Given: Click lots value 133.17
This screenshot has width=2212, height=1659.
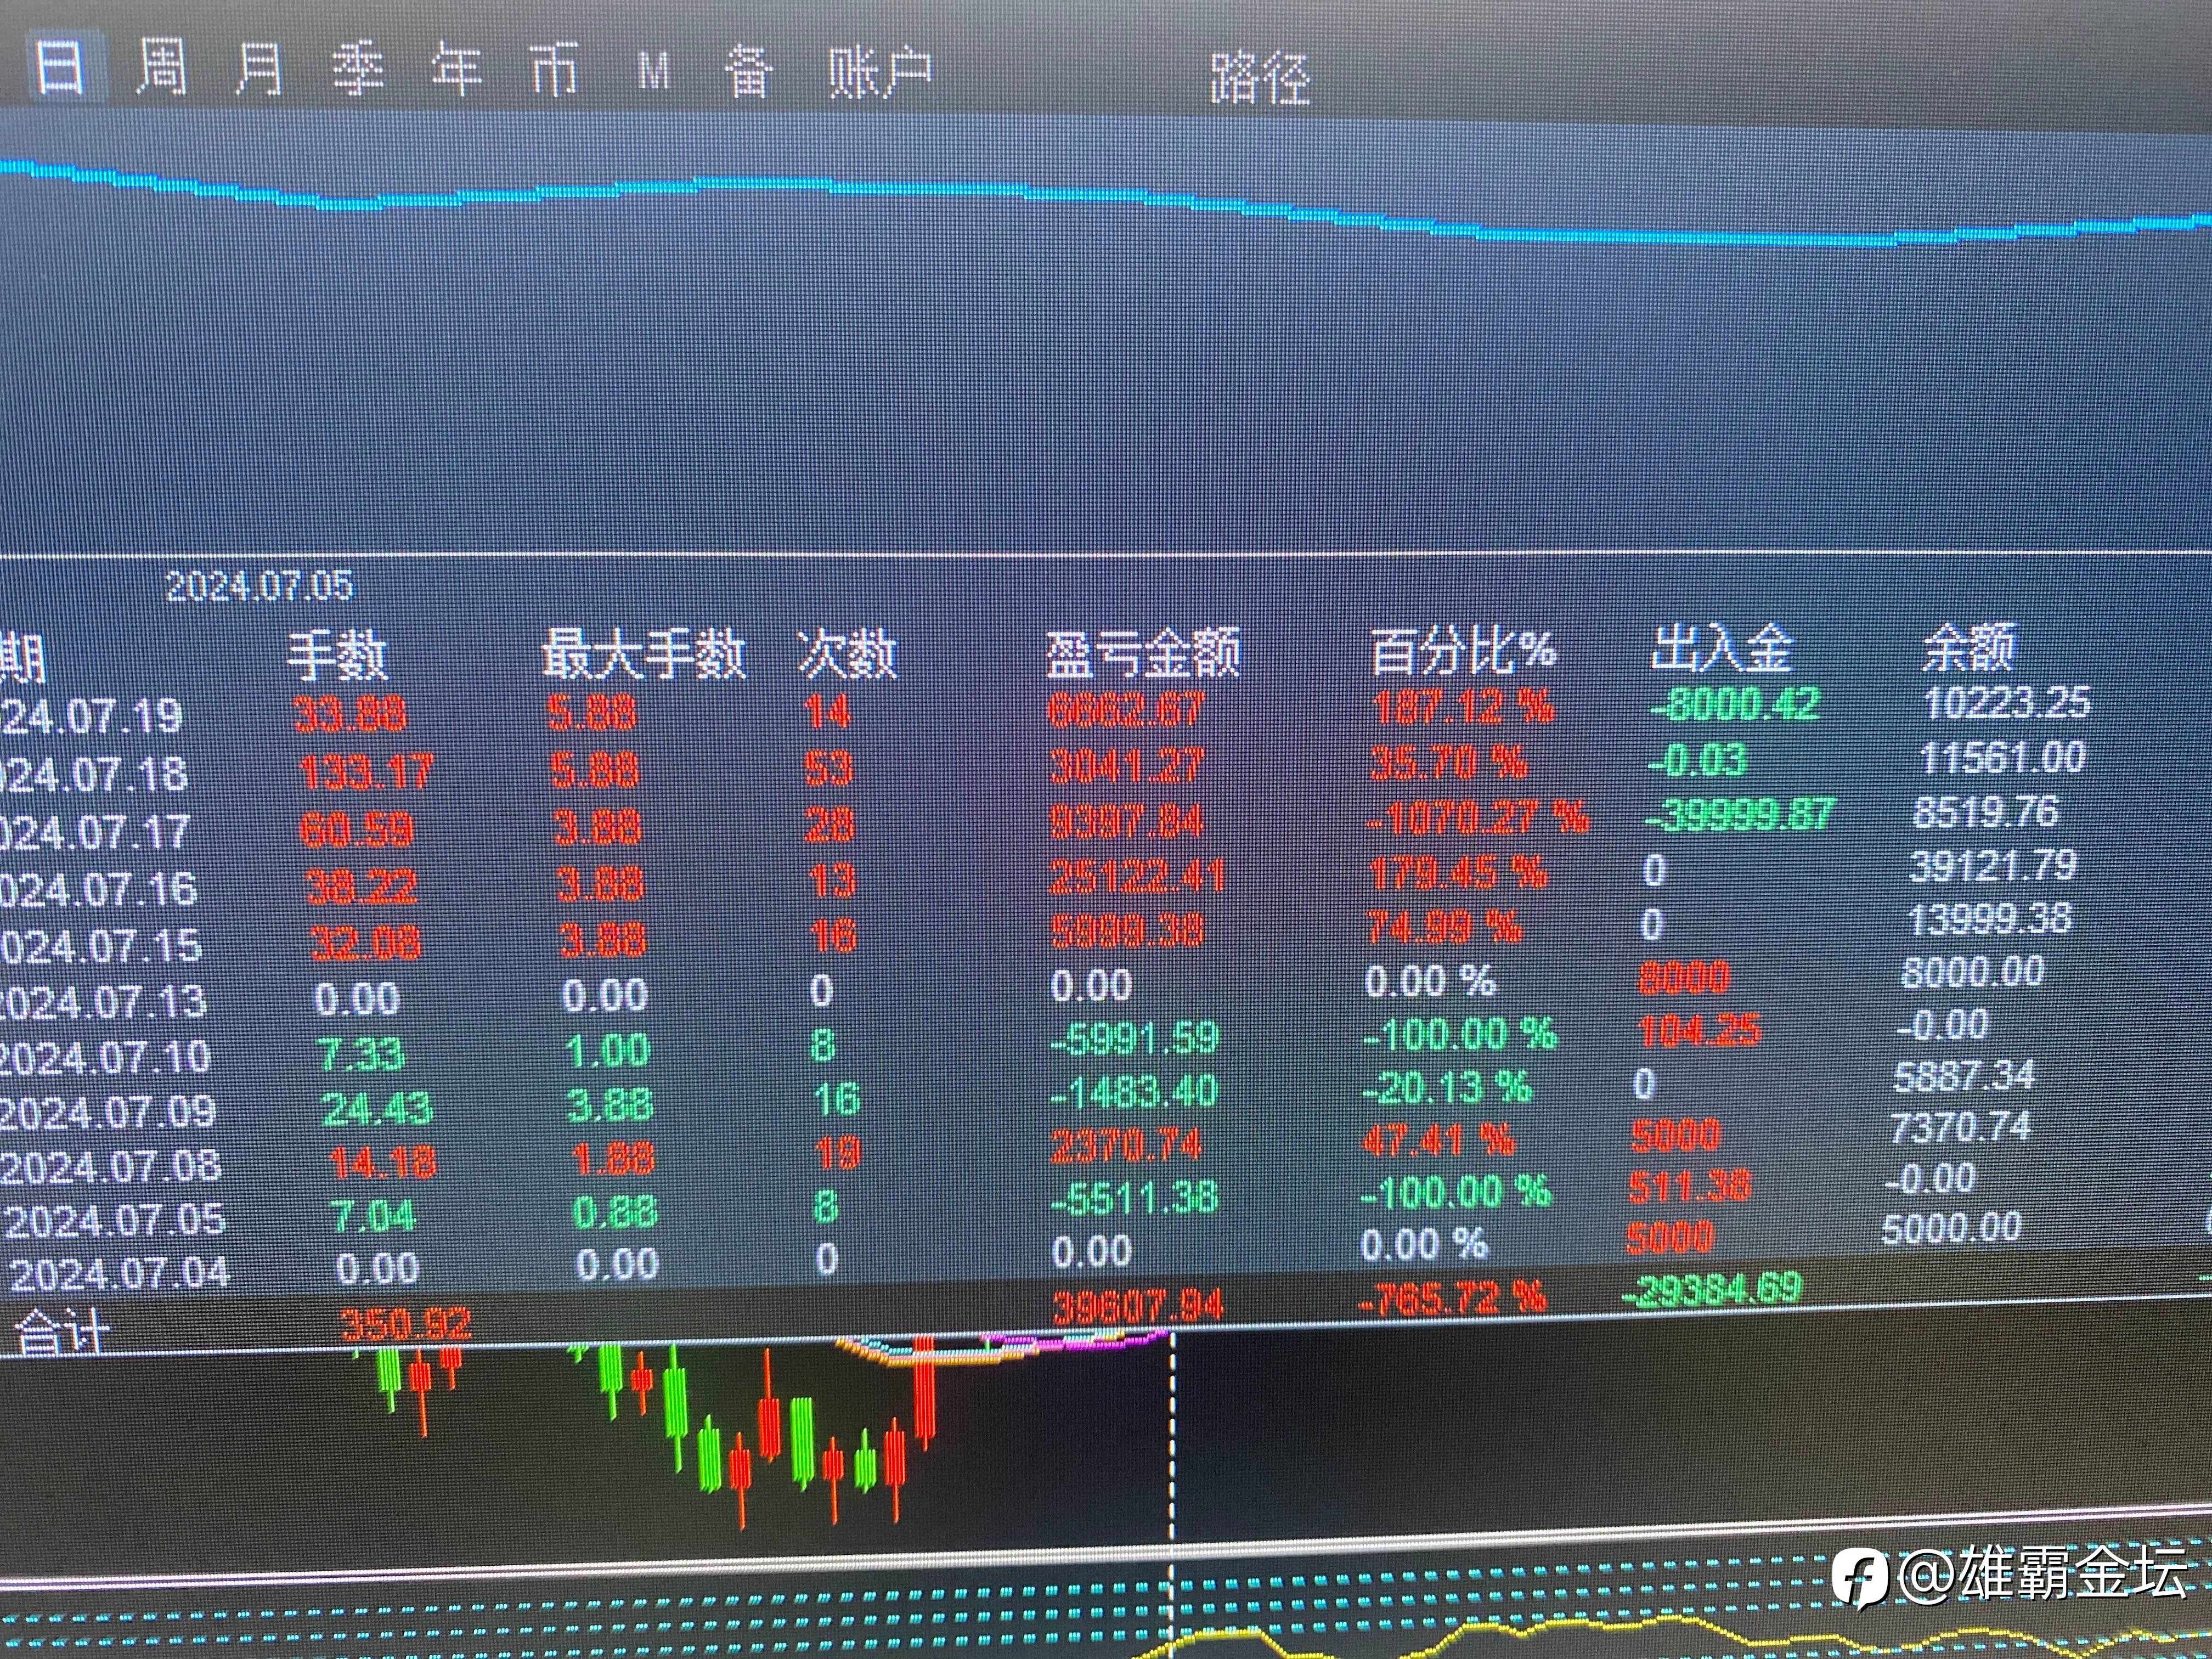Looking at the screenshot, I should click(366, 772).
